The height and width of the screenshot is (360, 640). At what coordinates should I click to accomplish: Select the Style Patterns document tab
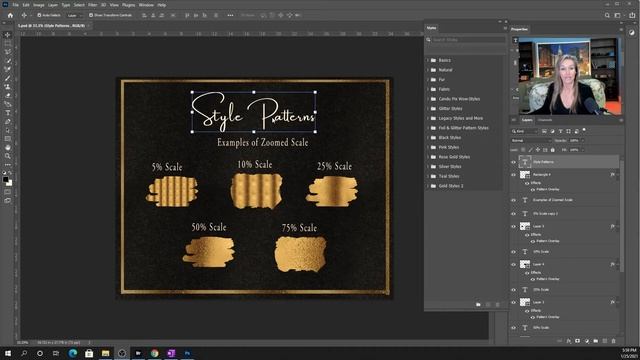52,25
